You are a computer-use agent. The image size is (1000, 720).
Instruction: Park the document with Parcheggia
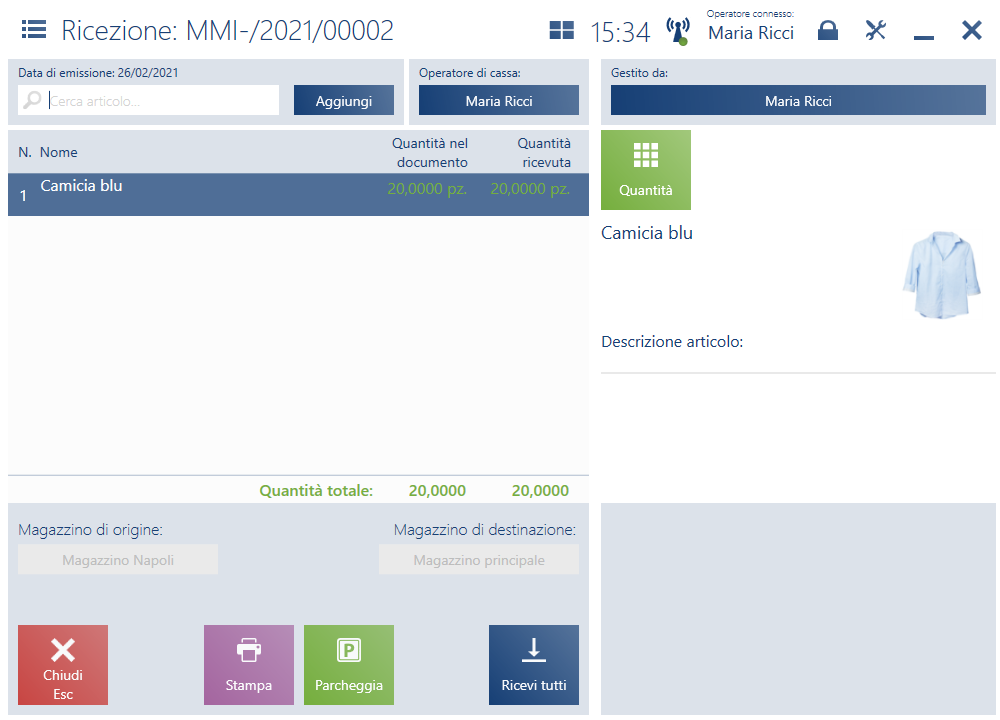349,665
